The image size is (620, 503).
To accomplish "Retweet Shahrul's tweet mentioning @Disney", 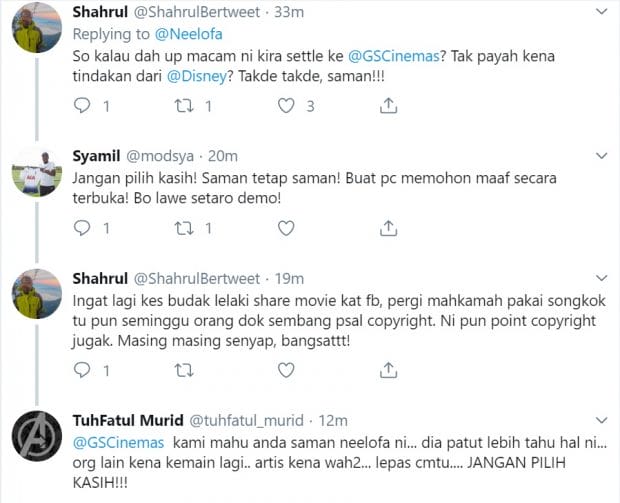I will point(184,105).
